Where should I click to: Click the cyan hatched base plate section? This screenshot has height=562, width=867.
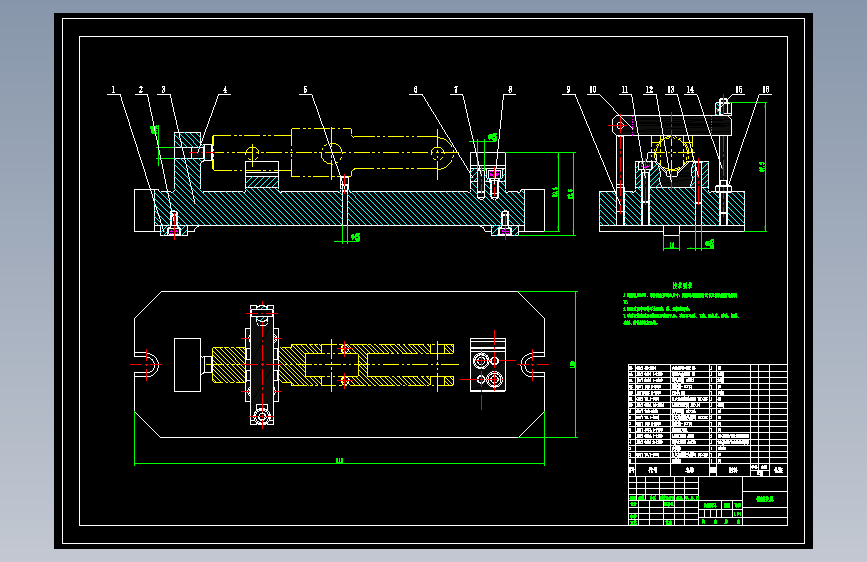tap(338, 208)
